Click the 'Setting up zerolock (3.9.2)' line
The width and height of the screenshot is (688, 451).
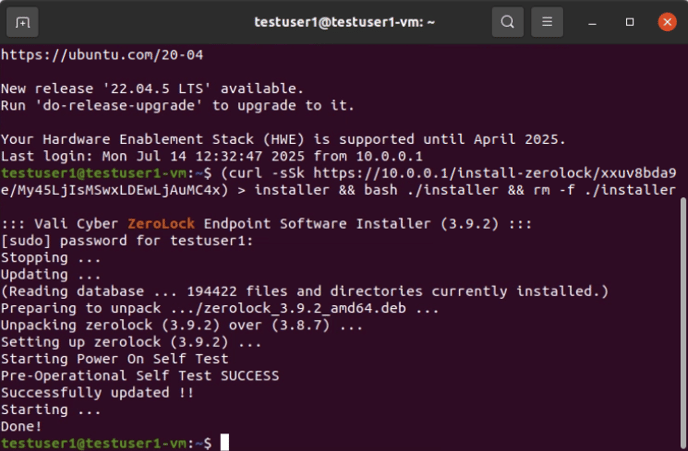pyautogui.click(x=131, y=342)
